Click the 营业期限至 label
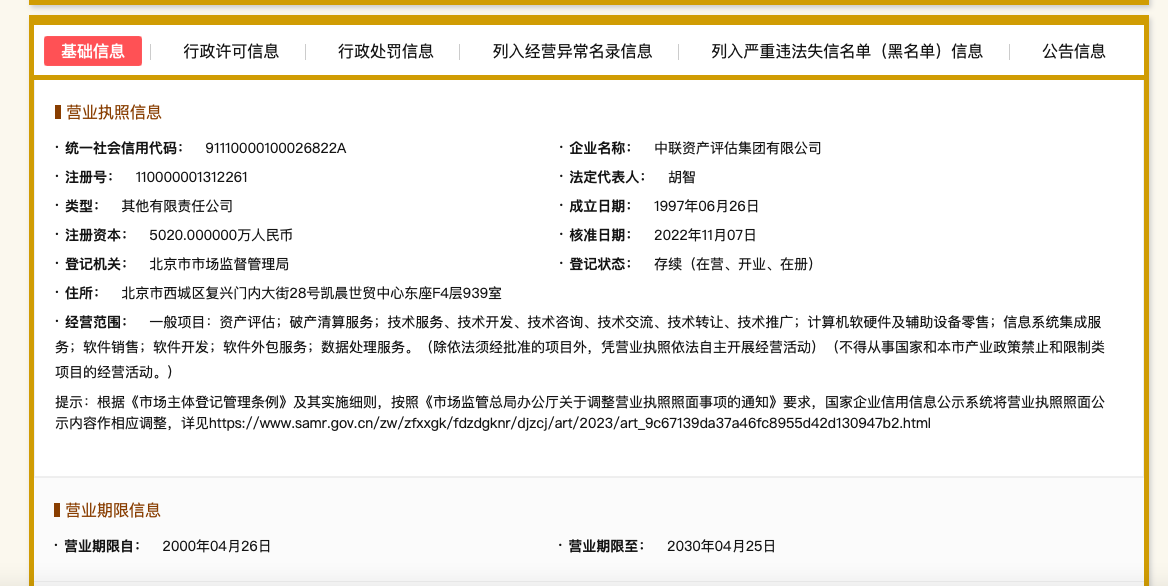Image resolution: width=1168 pixels, height=586 pixels. pos(607,546)
